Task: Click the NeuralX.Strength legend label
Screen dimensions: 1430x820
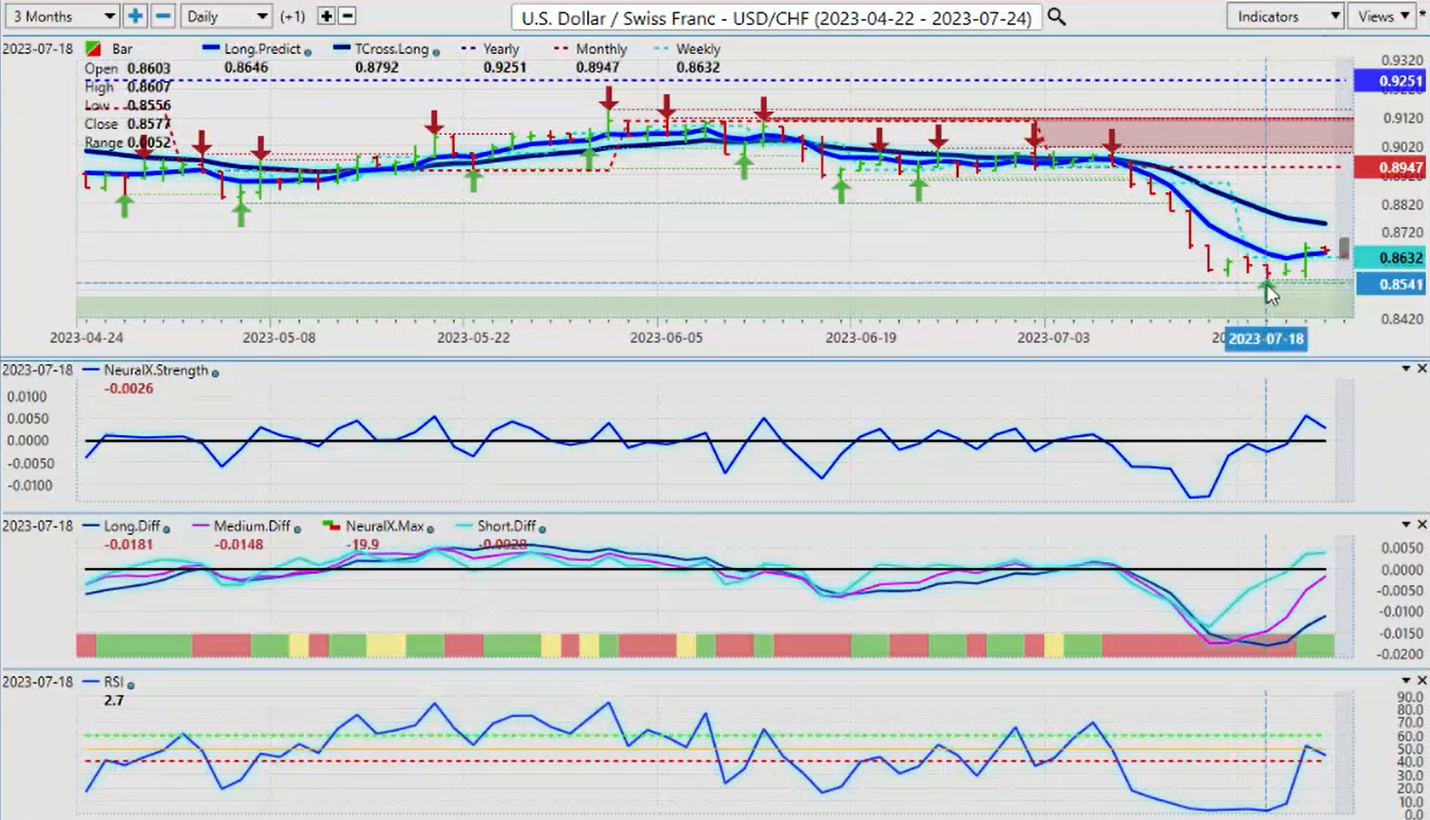Action: [x=156, y=370]
